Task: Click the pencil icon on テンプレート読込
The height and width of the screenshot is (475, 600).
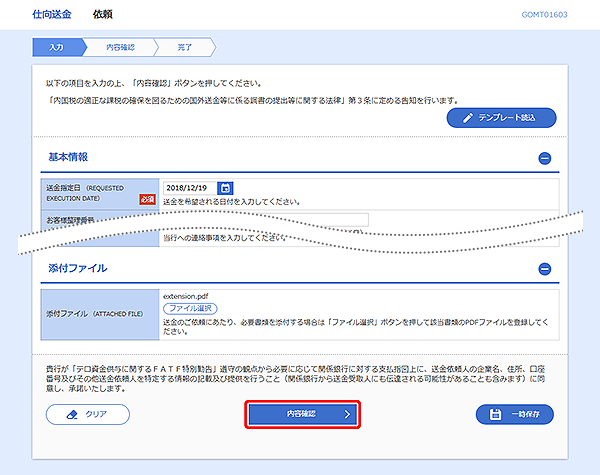Action: pos(468,118)
